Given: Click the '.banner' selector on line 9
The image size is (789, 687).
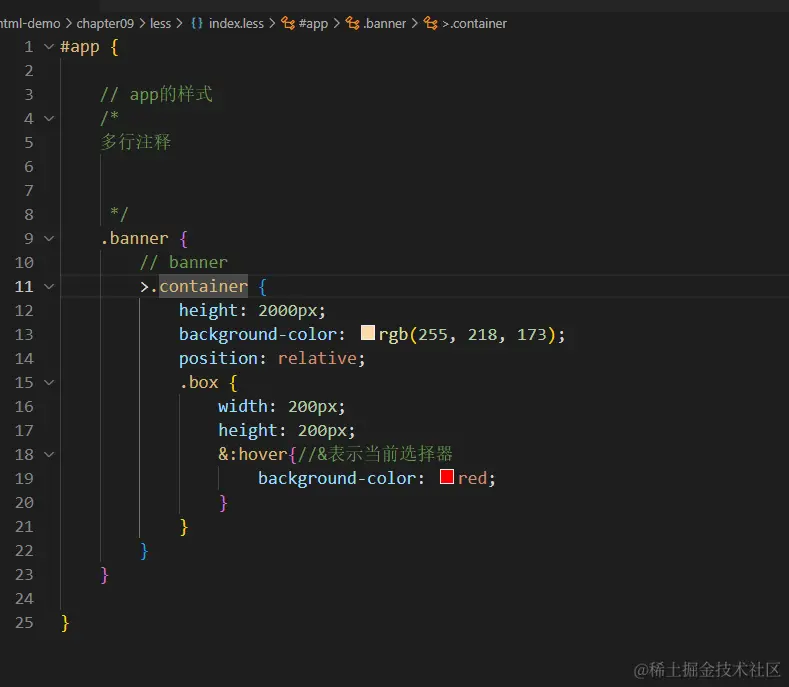Looking at the screenshot, I should [x=134, y=239].
